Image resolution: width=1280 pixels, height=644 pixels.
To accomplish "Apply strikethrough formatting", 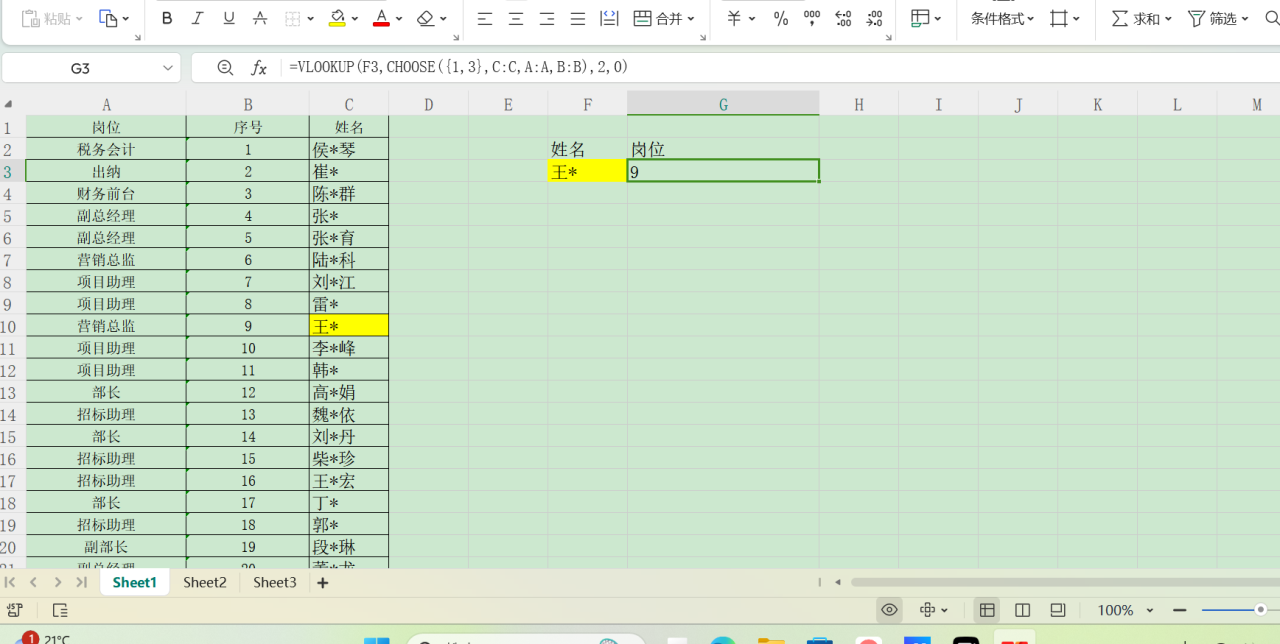I will coord(260,18).
